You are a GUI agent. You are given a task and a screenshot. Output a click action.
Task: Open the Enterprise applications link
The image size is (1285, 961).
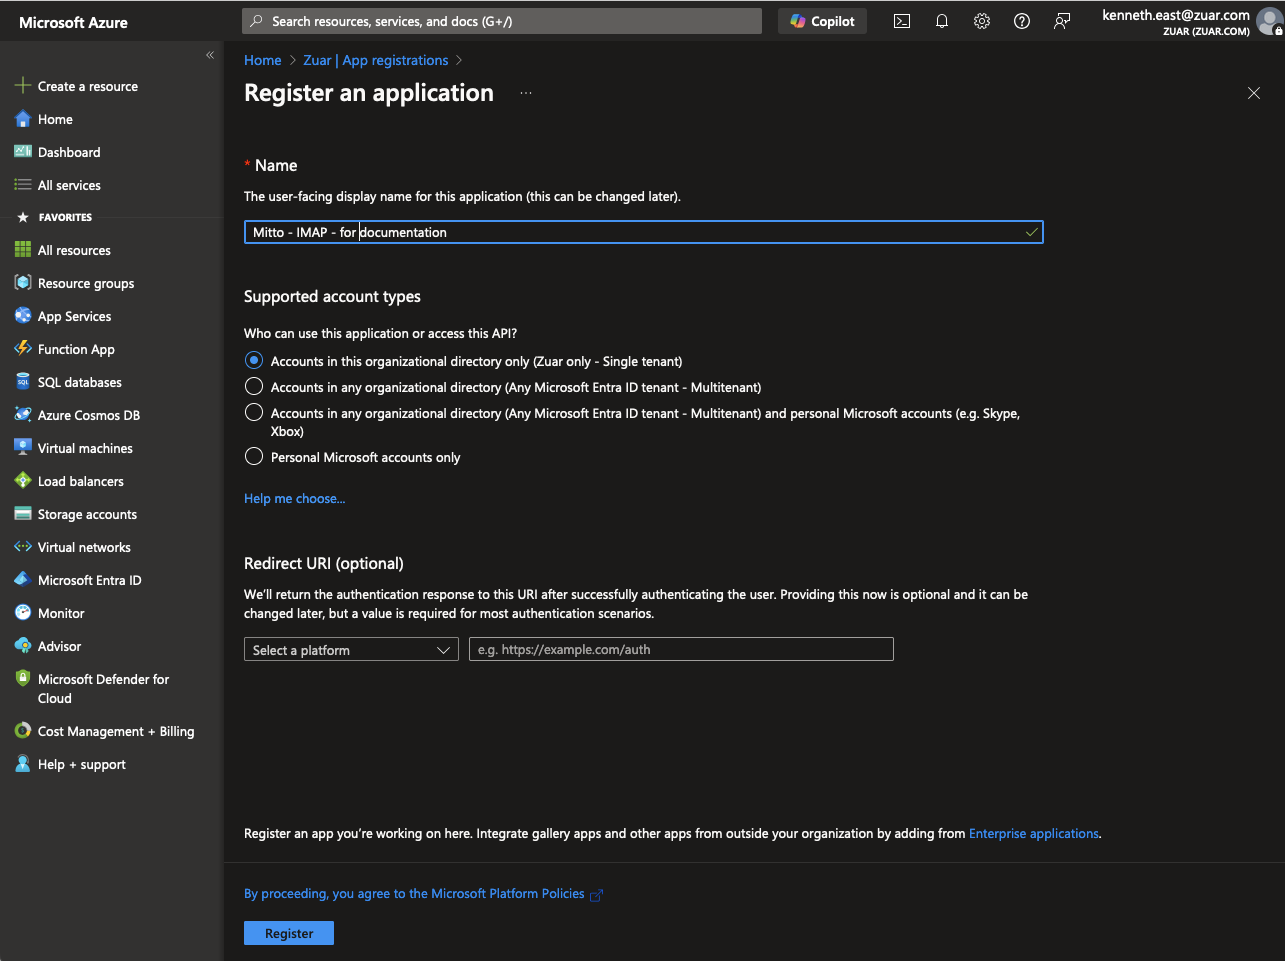tap(1034, 833)
